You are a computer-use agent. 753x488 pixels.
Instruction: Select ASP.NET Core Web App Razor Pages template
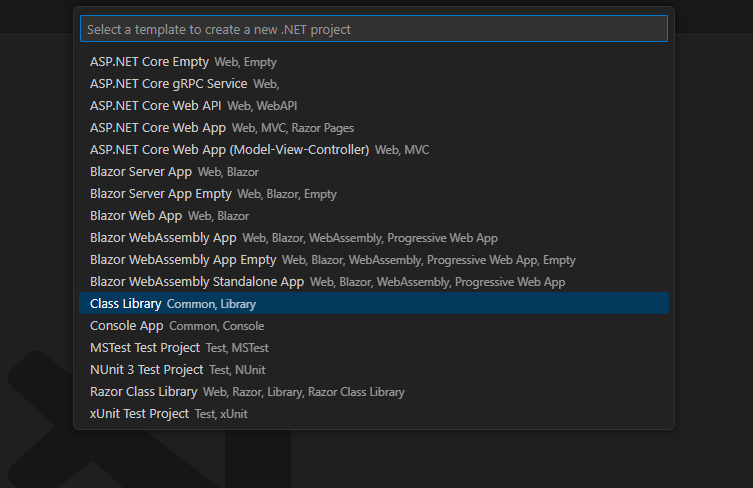(x=374, y=128)
